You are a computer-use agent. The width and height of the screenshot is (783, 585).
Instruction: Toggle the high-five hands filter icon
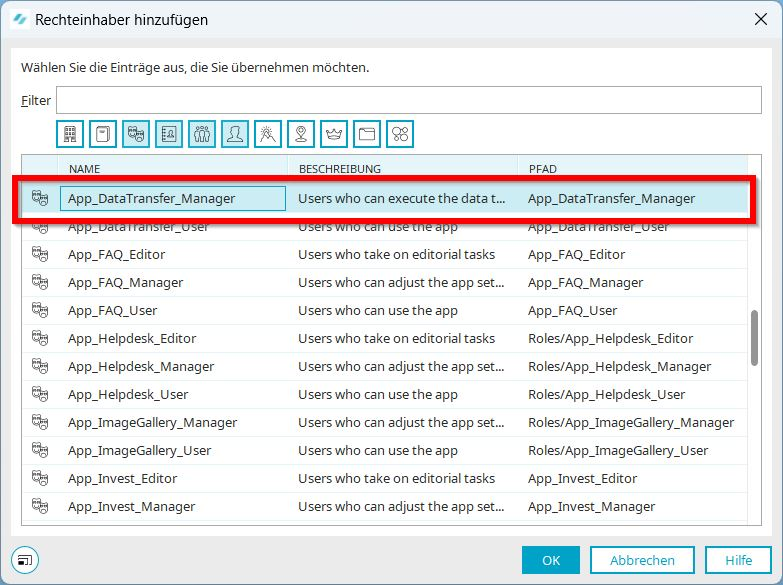(x=268, y=134)
